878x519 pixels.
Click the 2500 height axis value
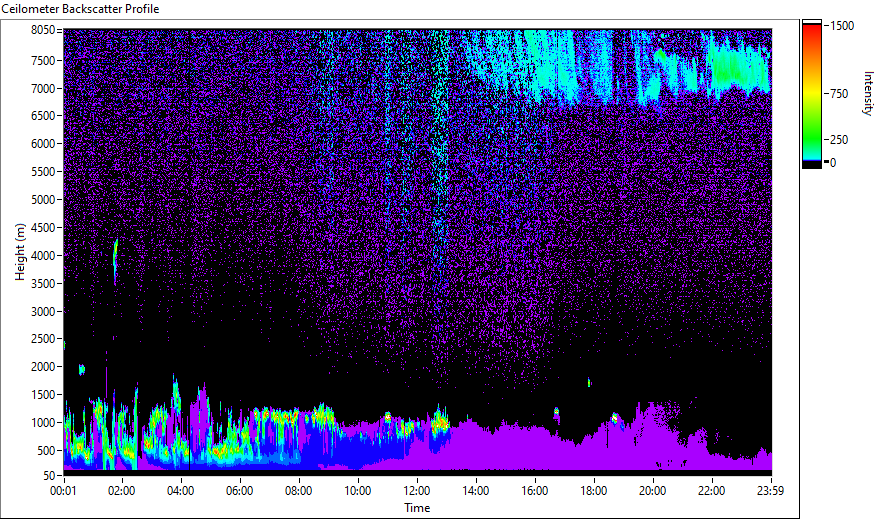point(43,339)
